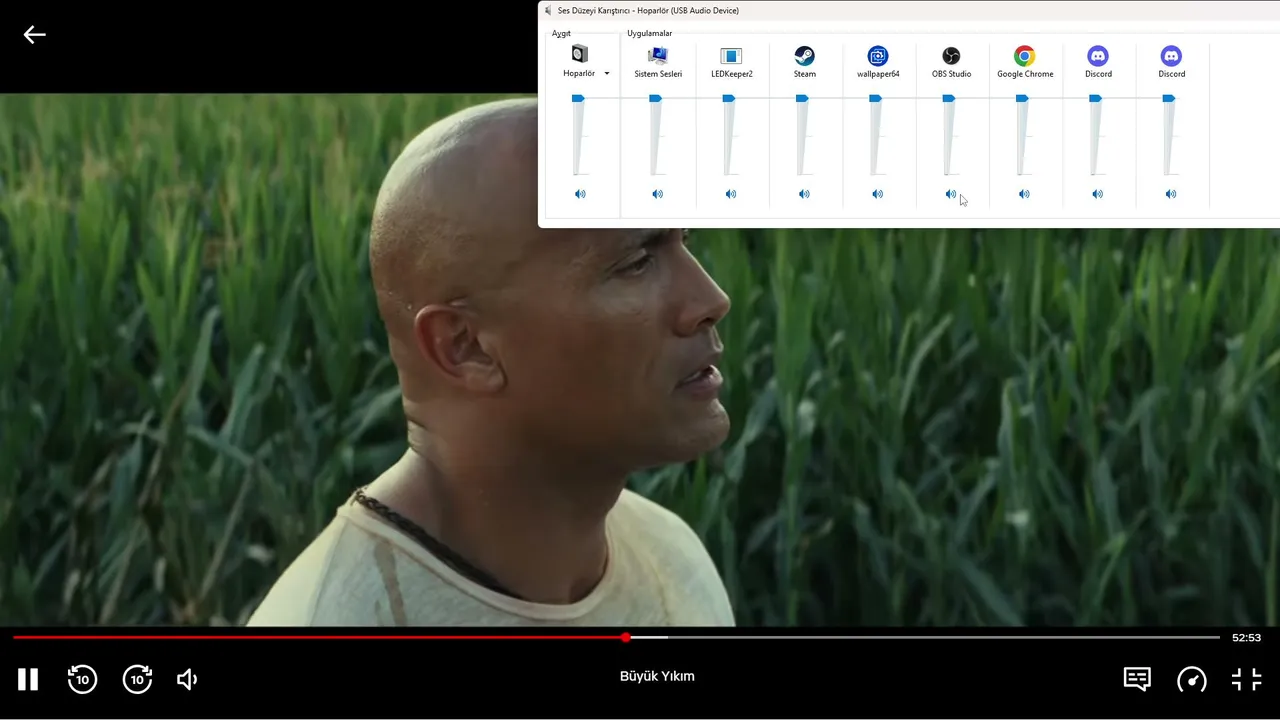The height and width of the screenshot is (720, 1280).
Task: Mute LEDKeeper2 audio
Action: [x=731, y=194]
